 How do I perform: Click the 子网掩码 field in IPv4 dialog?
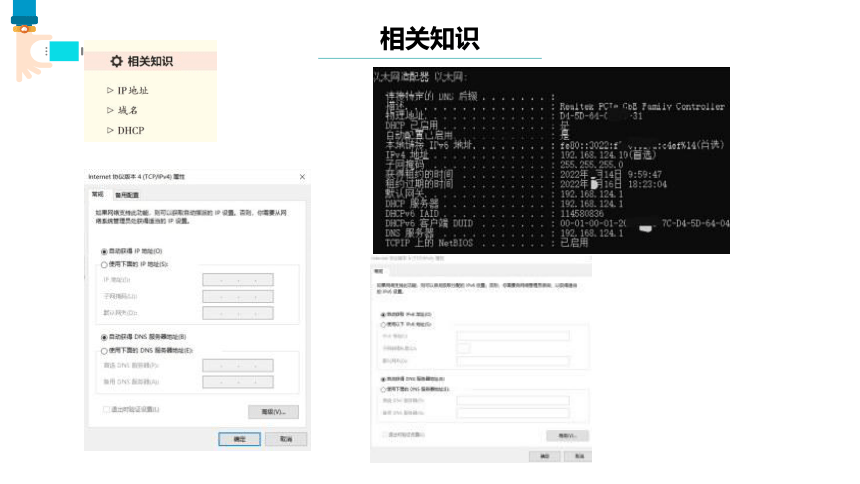238,296
